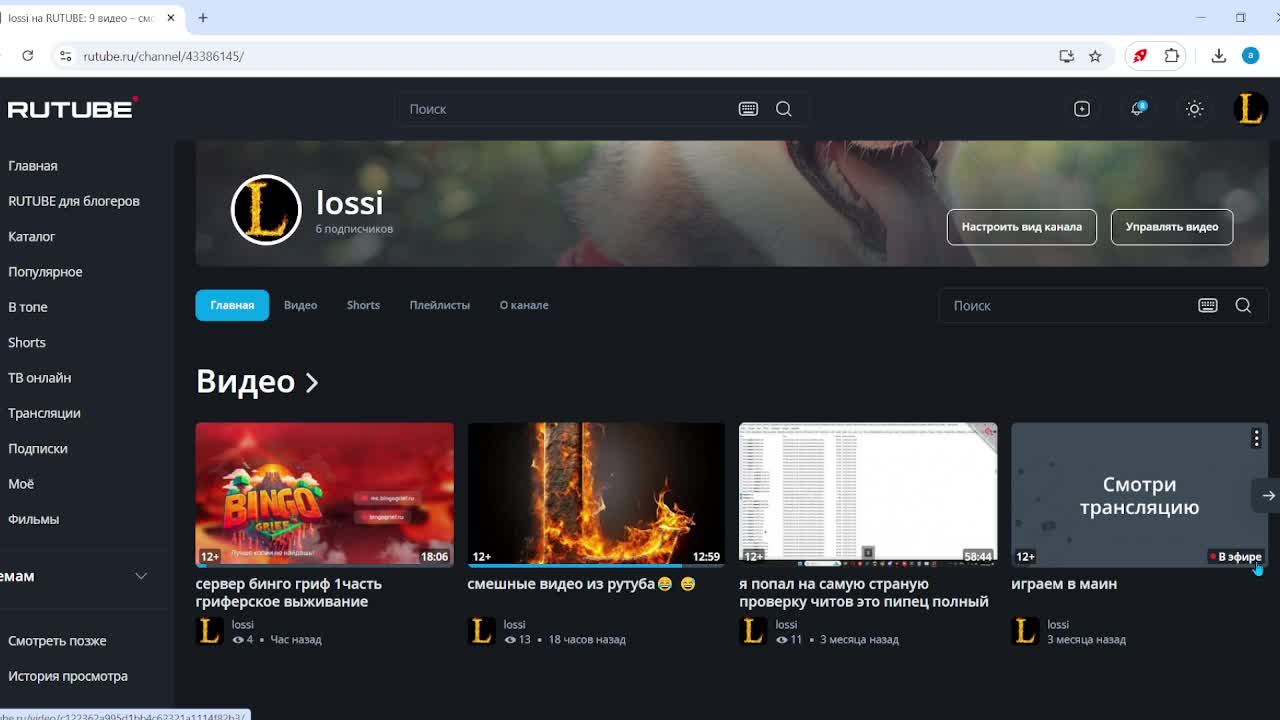Open Смотреть позже in sidebar
Image resolution: width=1280 pixels, height=720 pixels.
[x=57, y=641]
